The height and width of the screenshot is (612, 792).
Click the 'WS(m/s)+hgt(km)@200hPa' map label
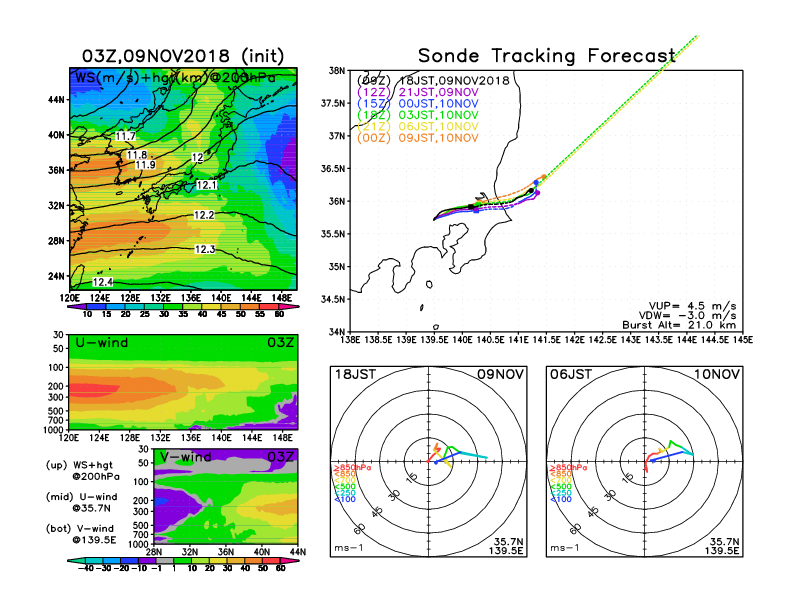175,78
